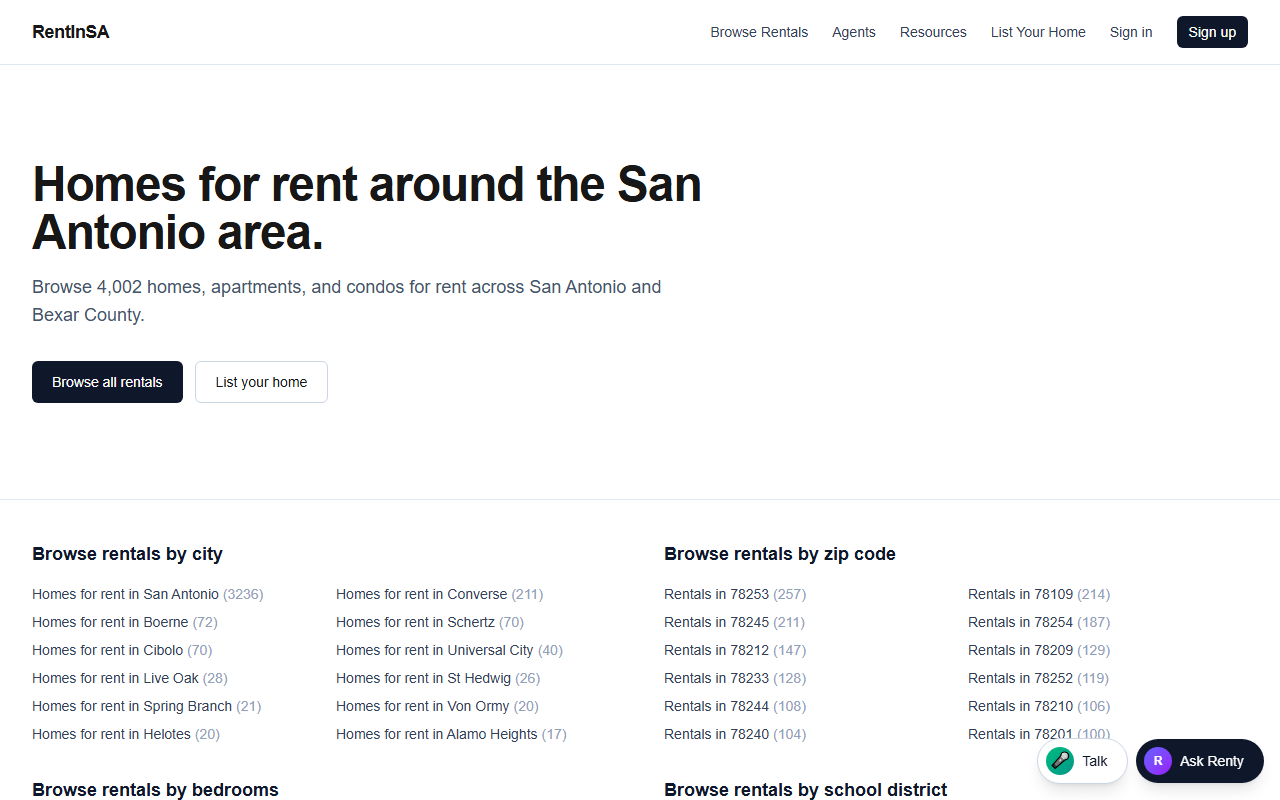Open Homes for rent in Von Ormy

437,706
